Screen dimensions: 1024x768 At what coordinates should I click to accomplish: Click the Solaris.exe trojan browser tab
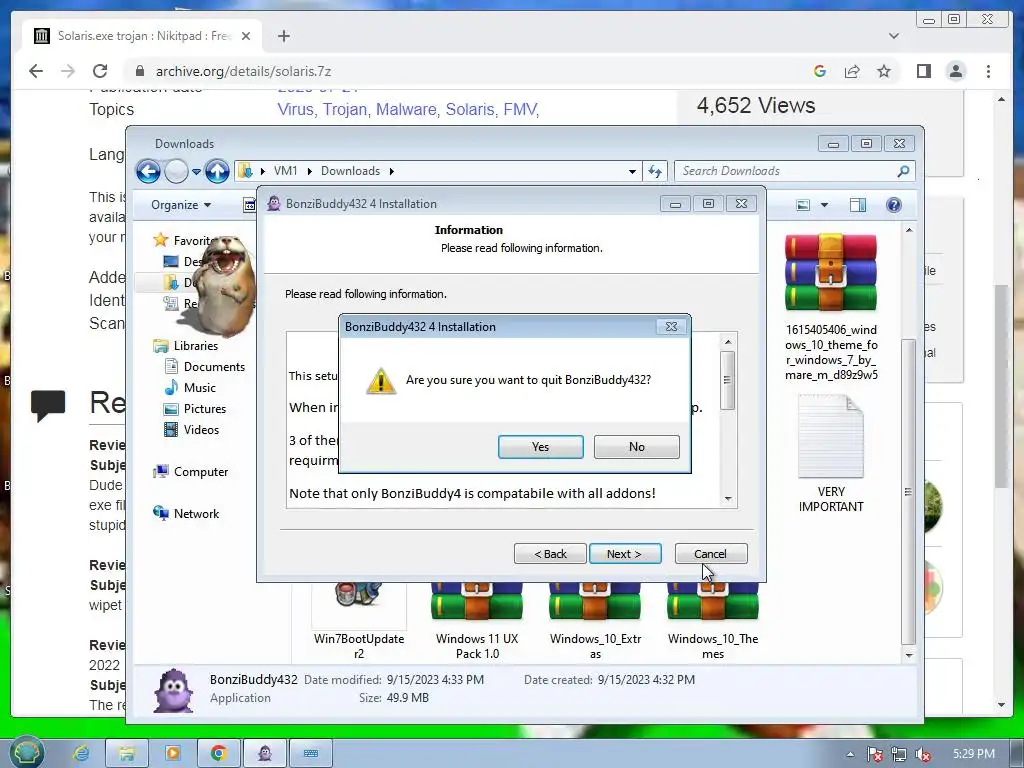pyautogui.click(x=144, y=36)
